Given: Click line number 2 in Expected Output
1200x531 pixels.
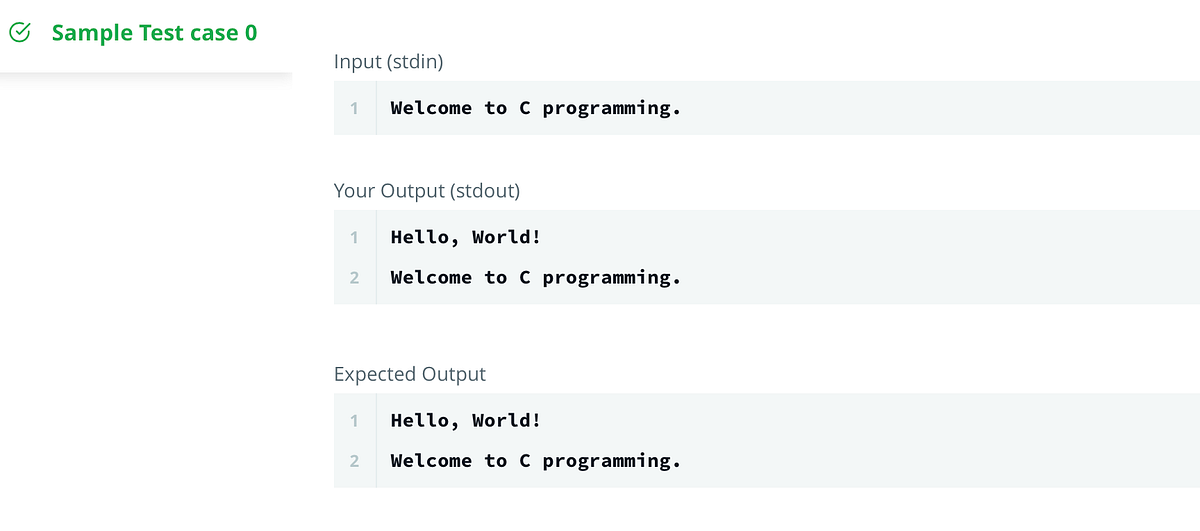Looking at the screenshot, I should pyautogui.click(x=354, y=460).
